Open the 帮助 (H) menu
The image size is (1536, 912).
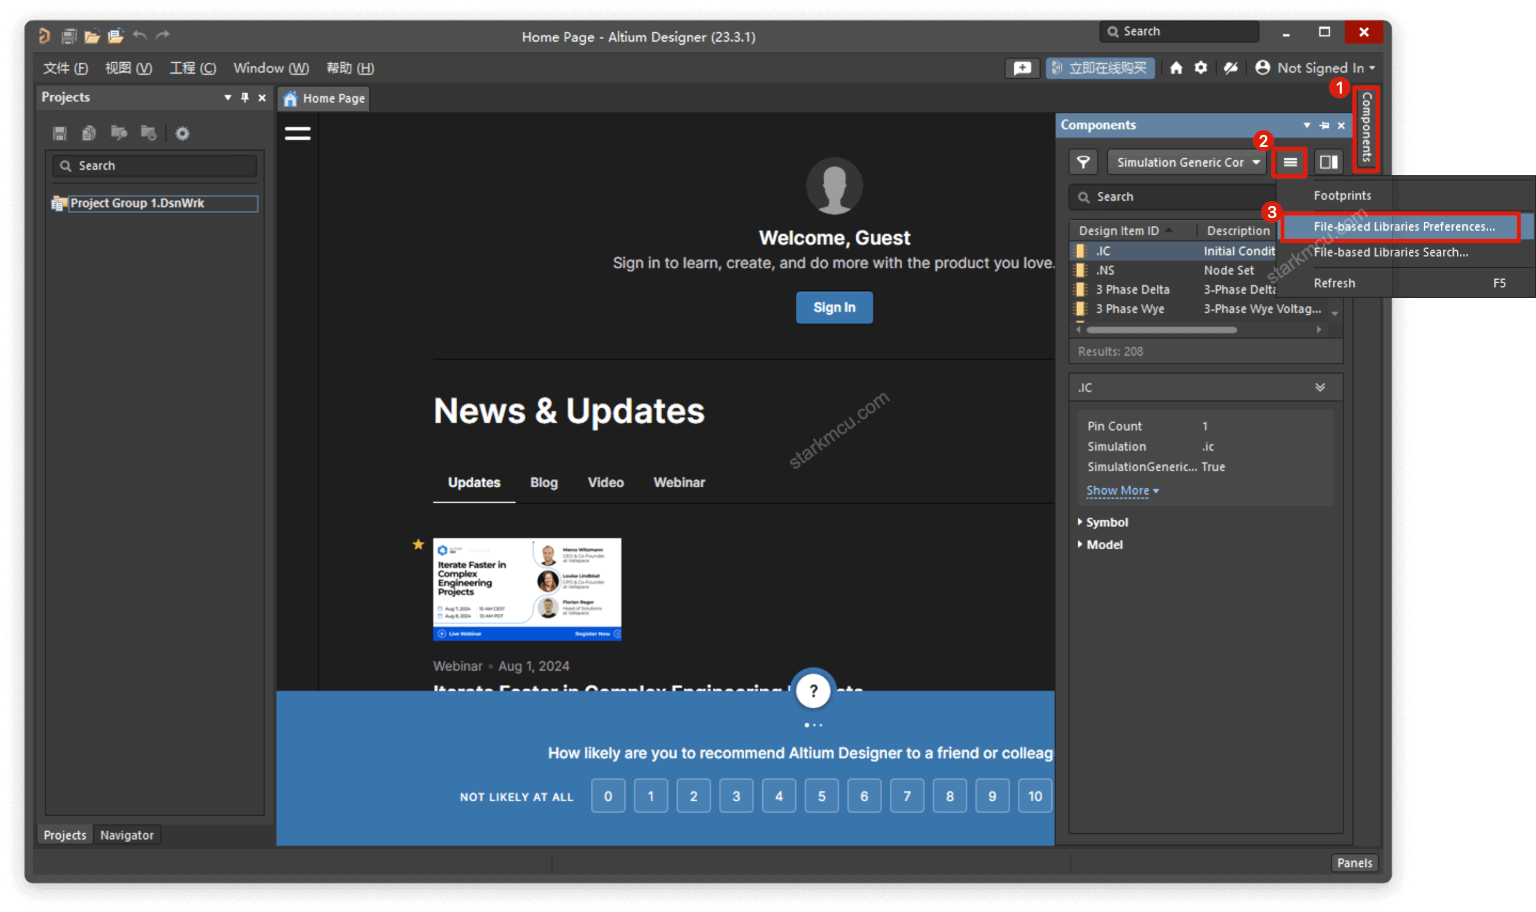350,68
